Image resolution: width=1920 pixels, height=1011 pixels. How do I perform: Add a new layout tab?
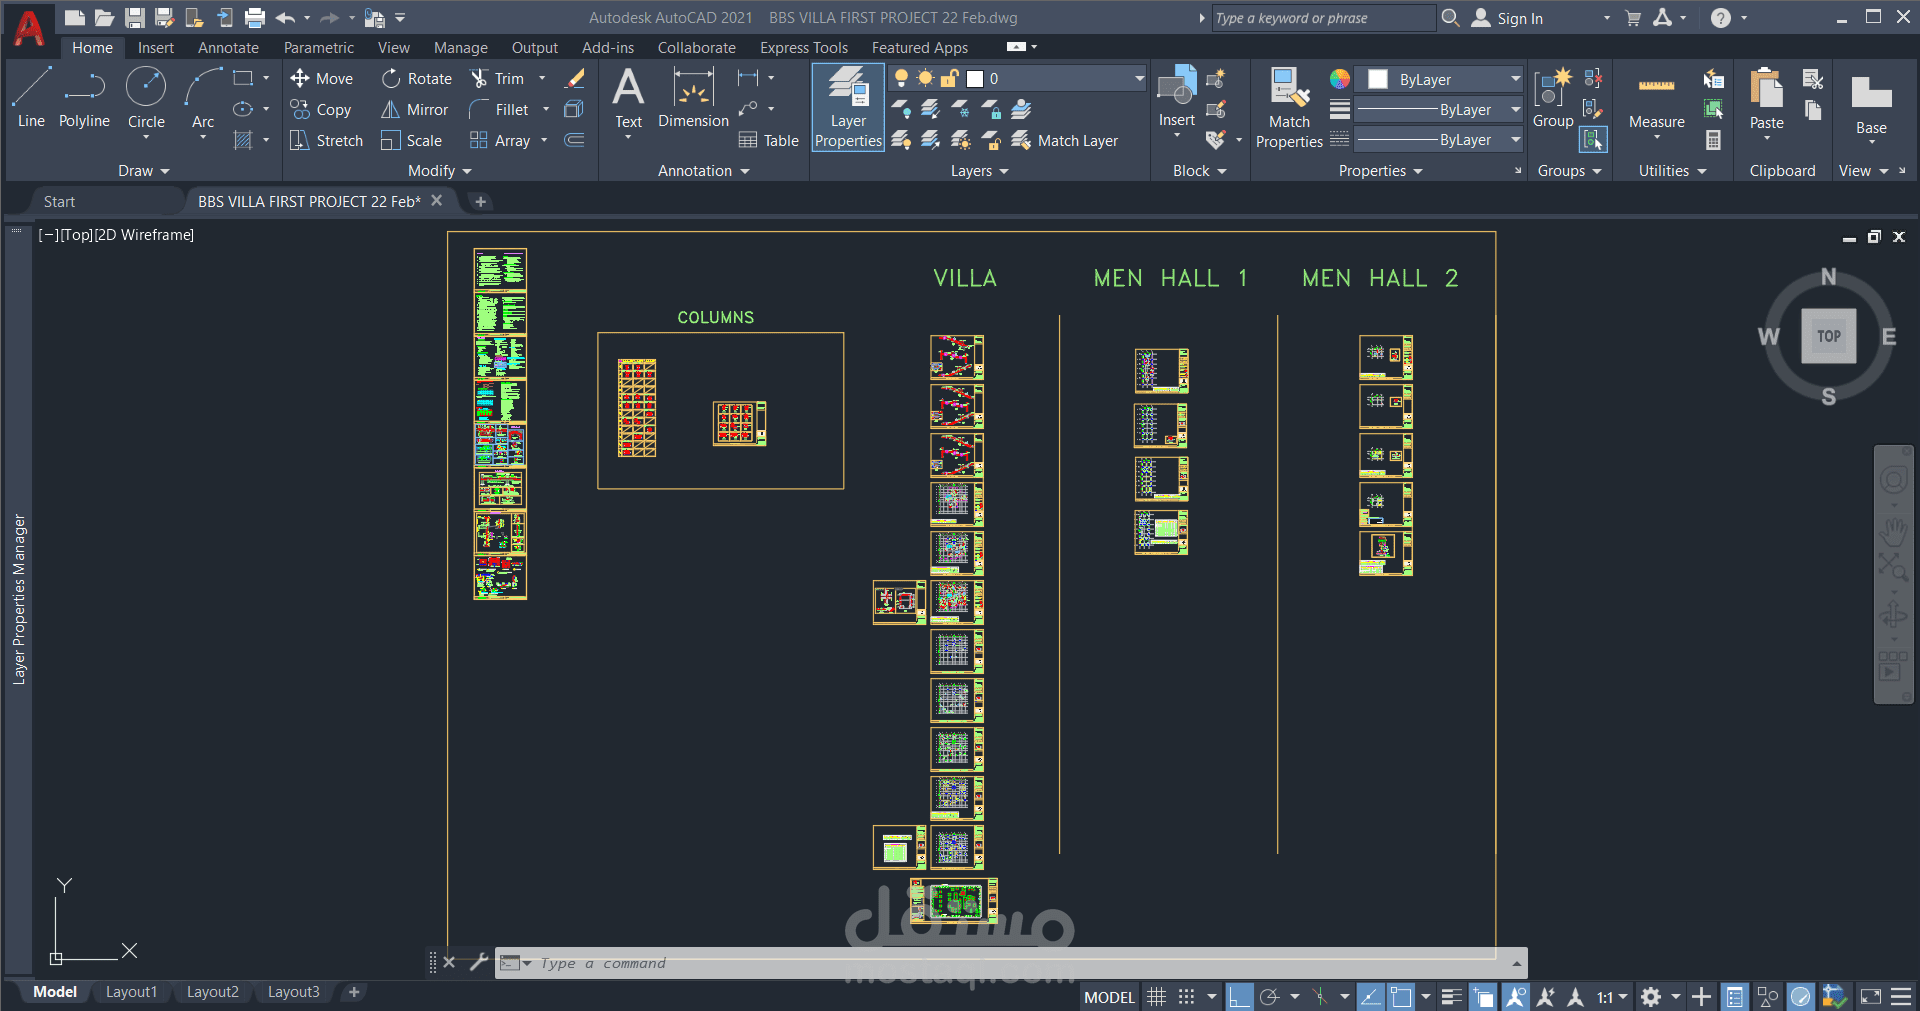[354, 991]
